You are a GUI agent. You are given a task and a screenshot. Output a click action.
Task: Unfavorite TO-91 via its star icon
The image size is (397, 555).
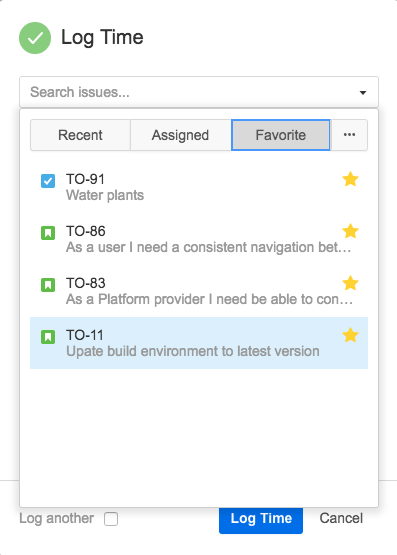(350, 179)
